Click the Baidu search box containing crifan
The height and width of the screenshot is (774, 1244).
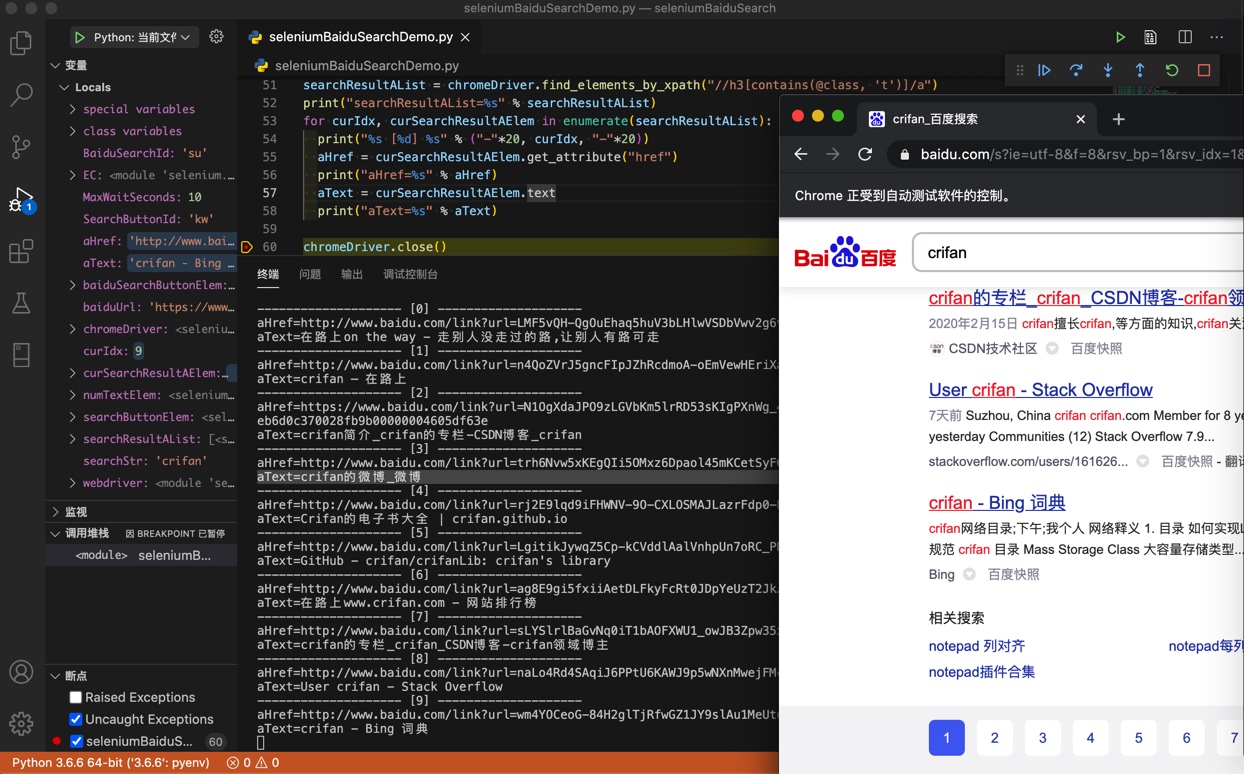coord(1078,253)
